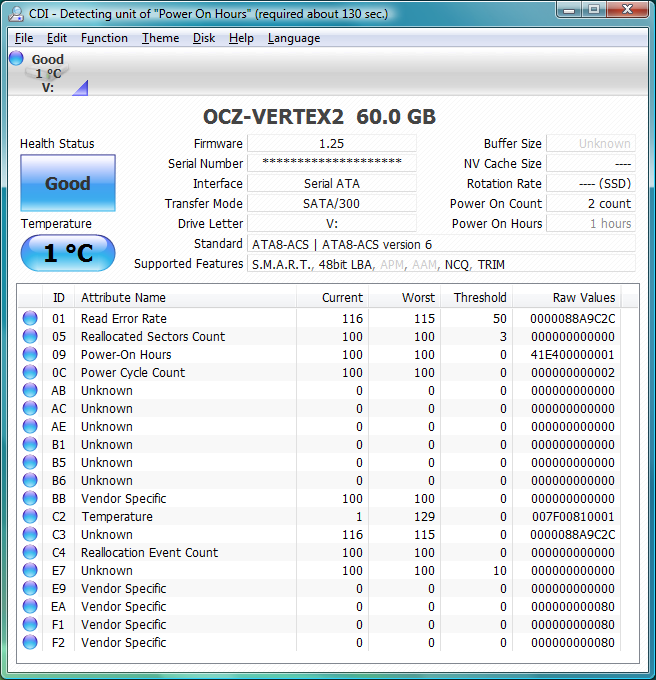The width and height of the screenshot is (656, 680).
Task: Click the status dot for Temperature row C2
Action: coord(30,516)
